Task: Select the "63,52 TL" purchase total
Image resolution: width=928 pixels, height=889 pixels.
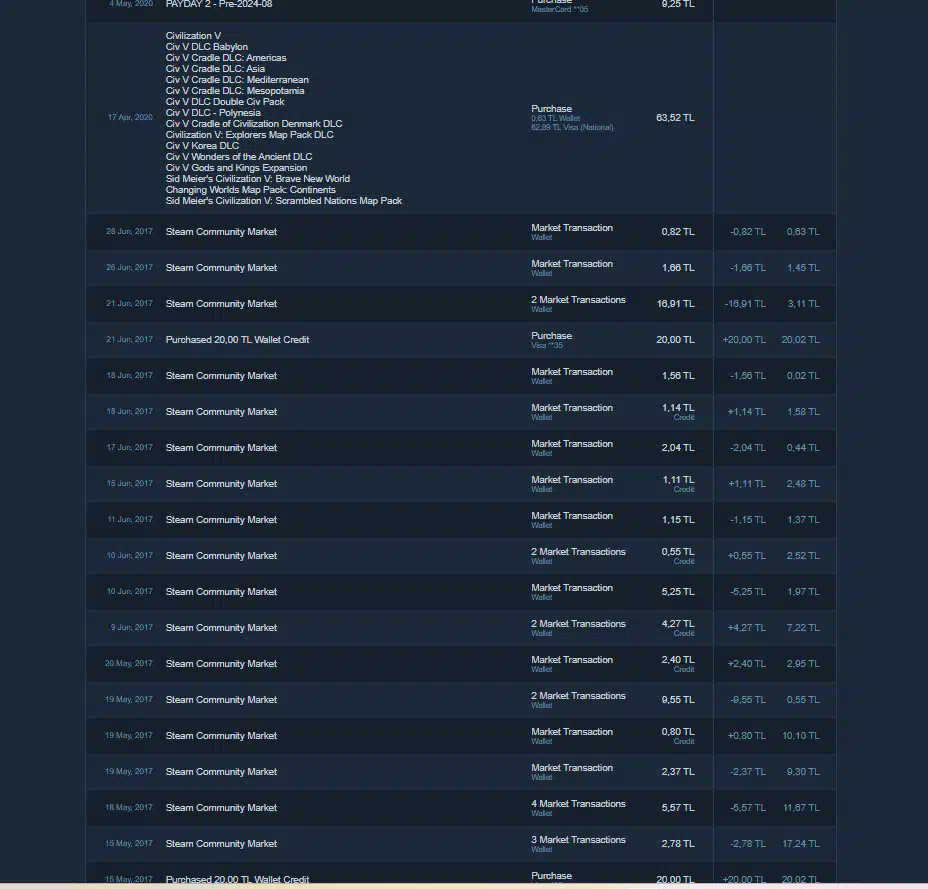Action: [x=675, y=118]
